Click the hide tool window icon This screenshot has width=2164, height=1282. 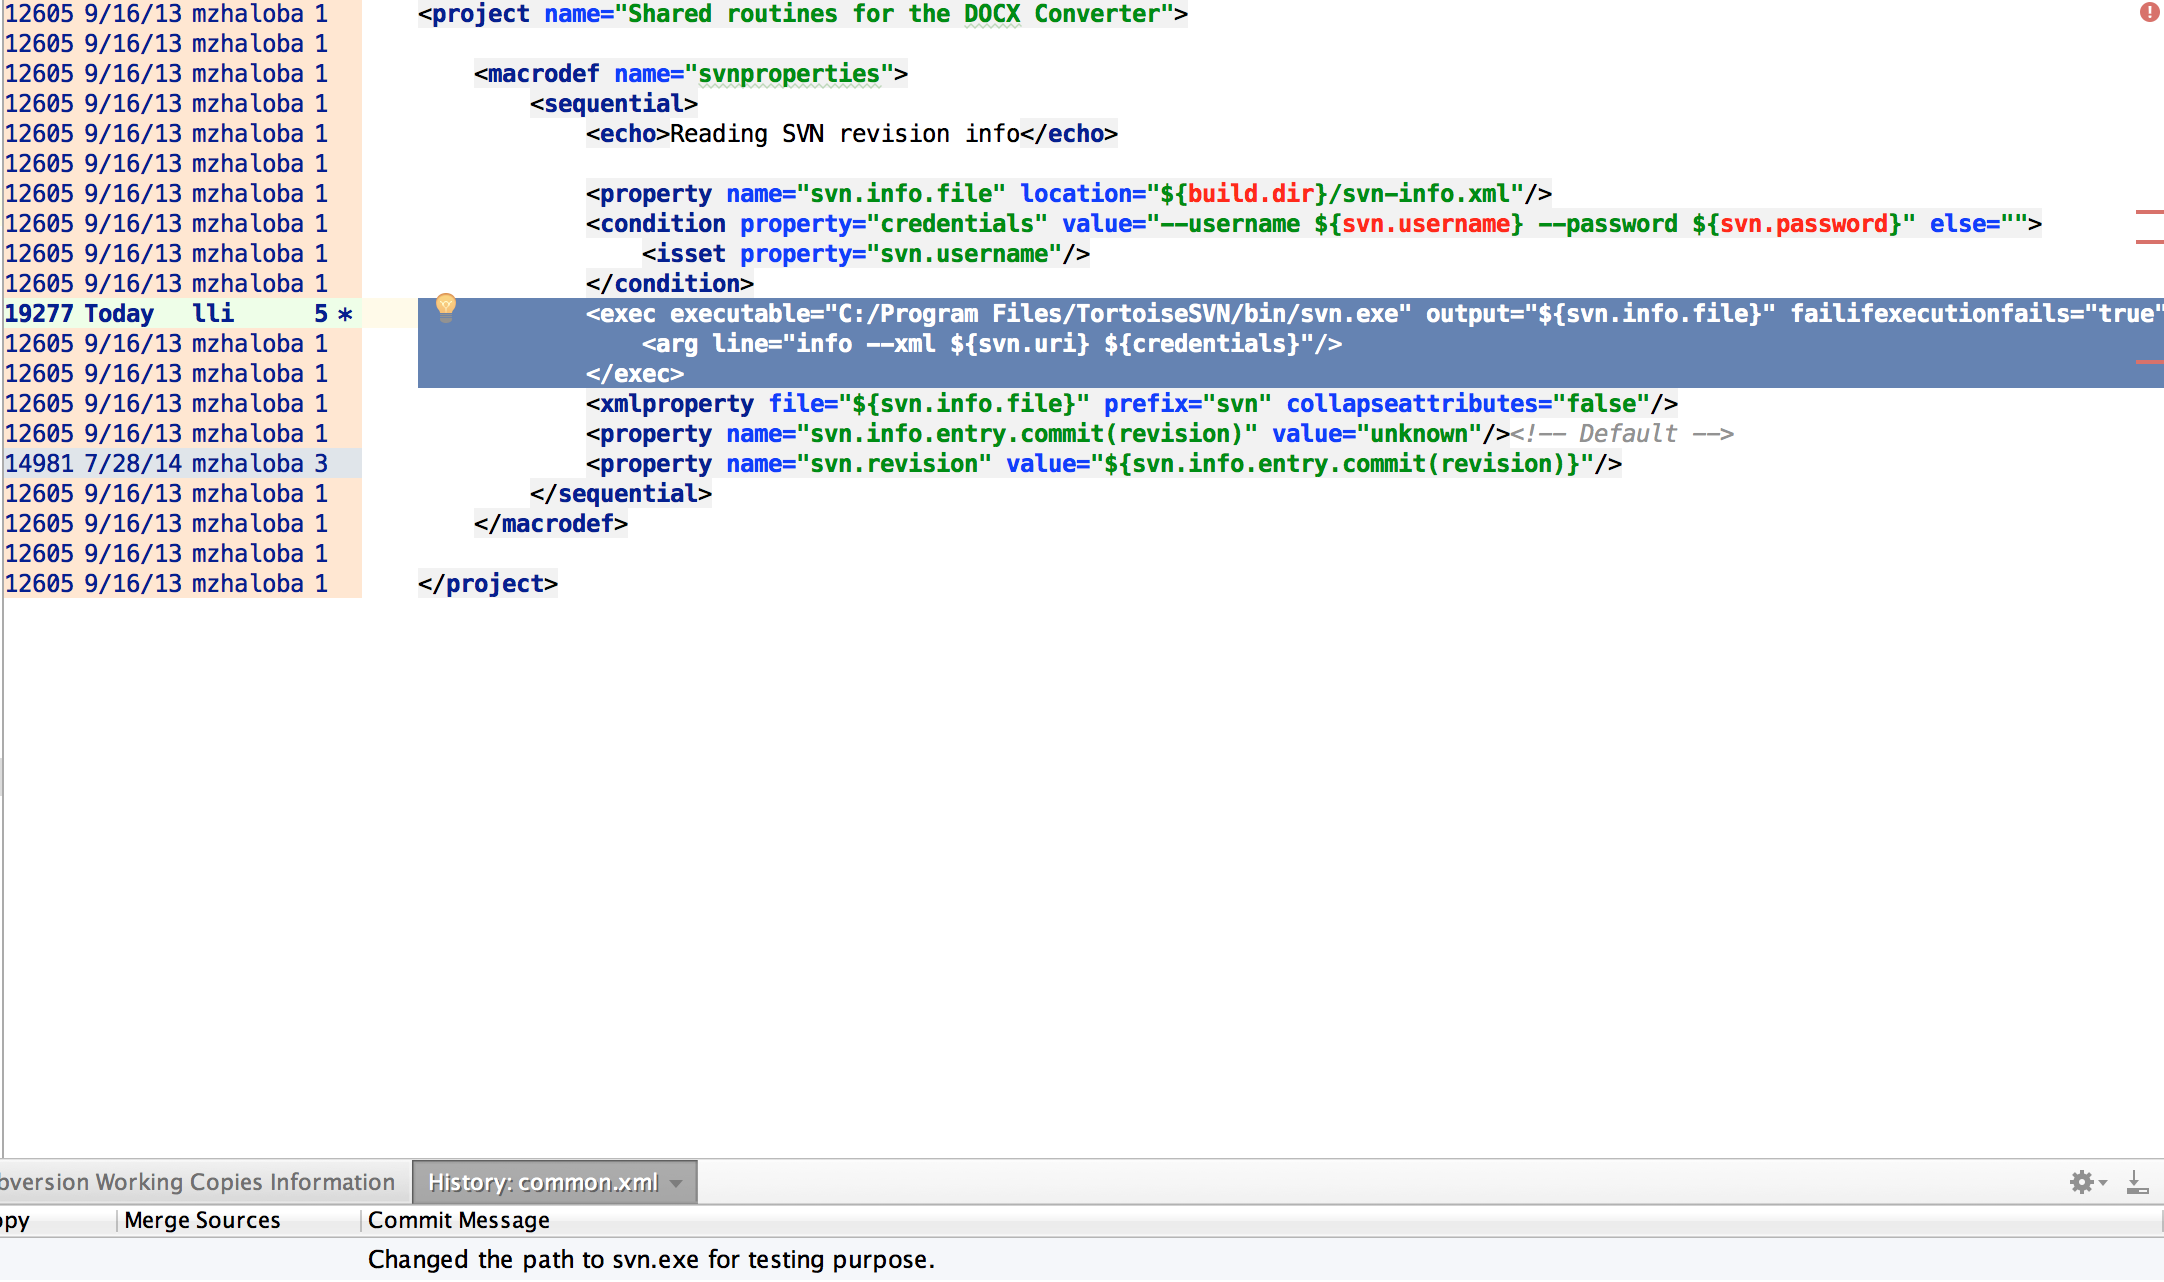(x=2137, y=1182)
